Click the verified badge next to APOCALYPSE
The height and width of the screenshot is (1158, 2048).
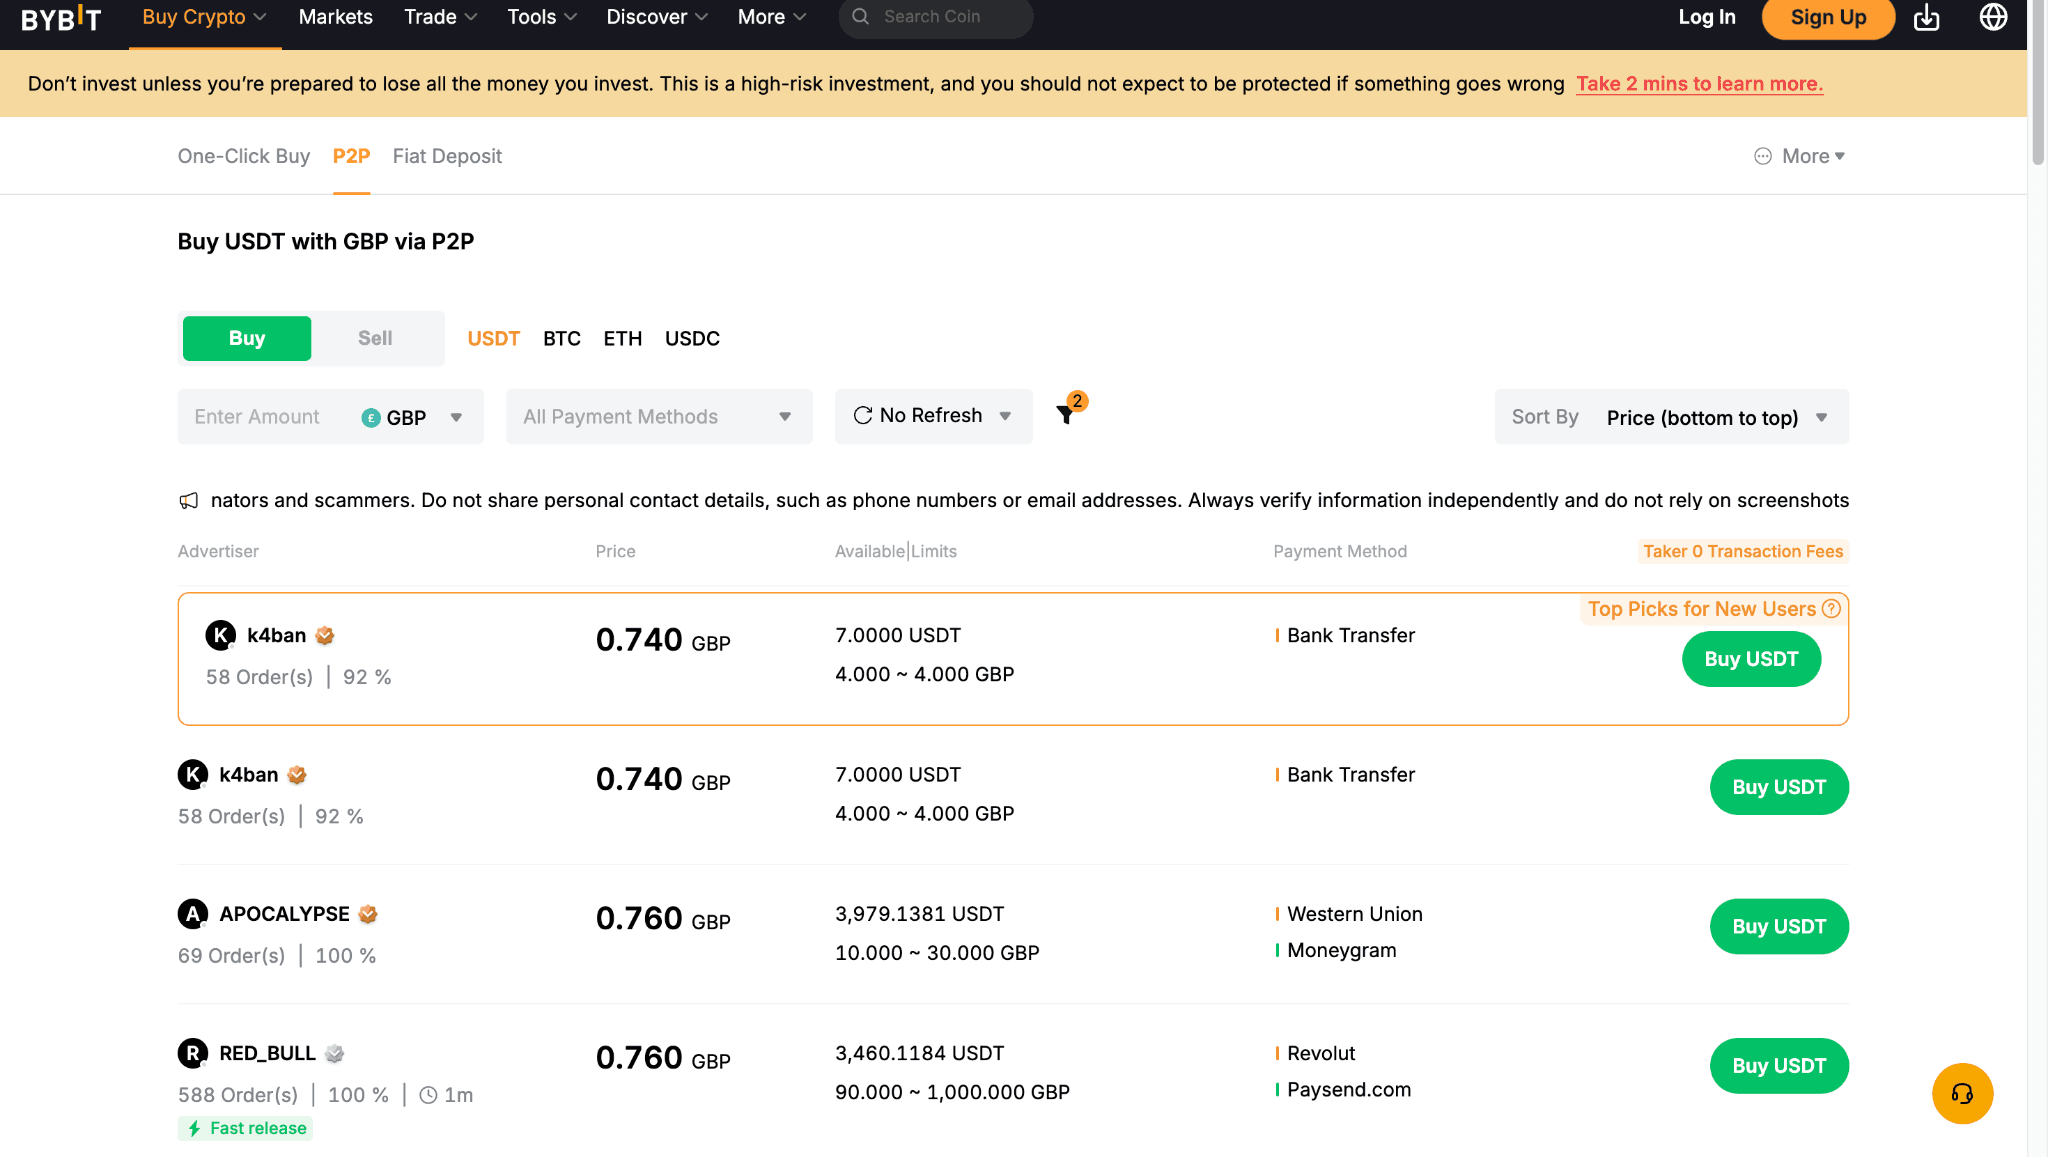point(368,914)
